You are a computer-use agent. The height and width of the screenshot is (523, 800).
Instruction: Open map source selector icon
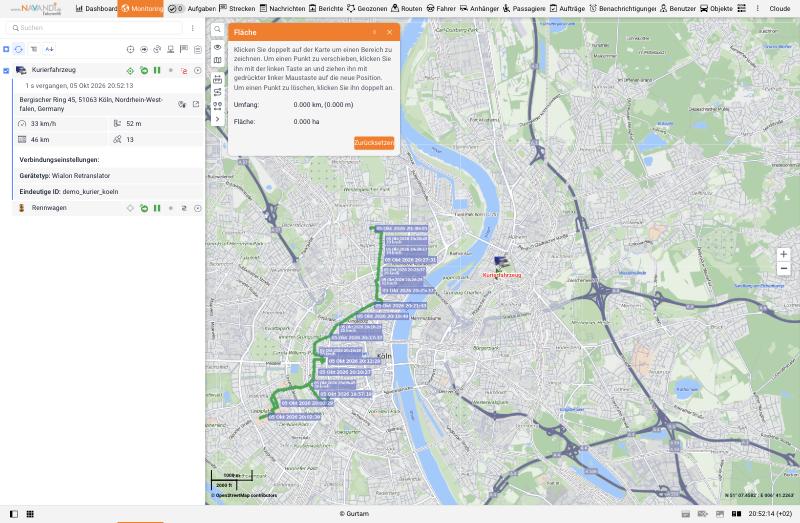217,60
